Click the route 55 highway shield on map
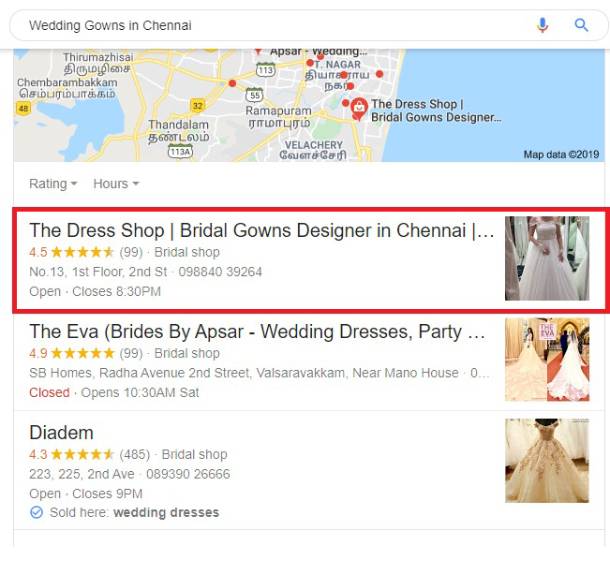Screen dimensions: 610x570 (254, 95)
